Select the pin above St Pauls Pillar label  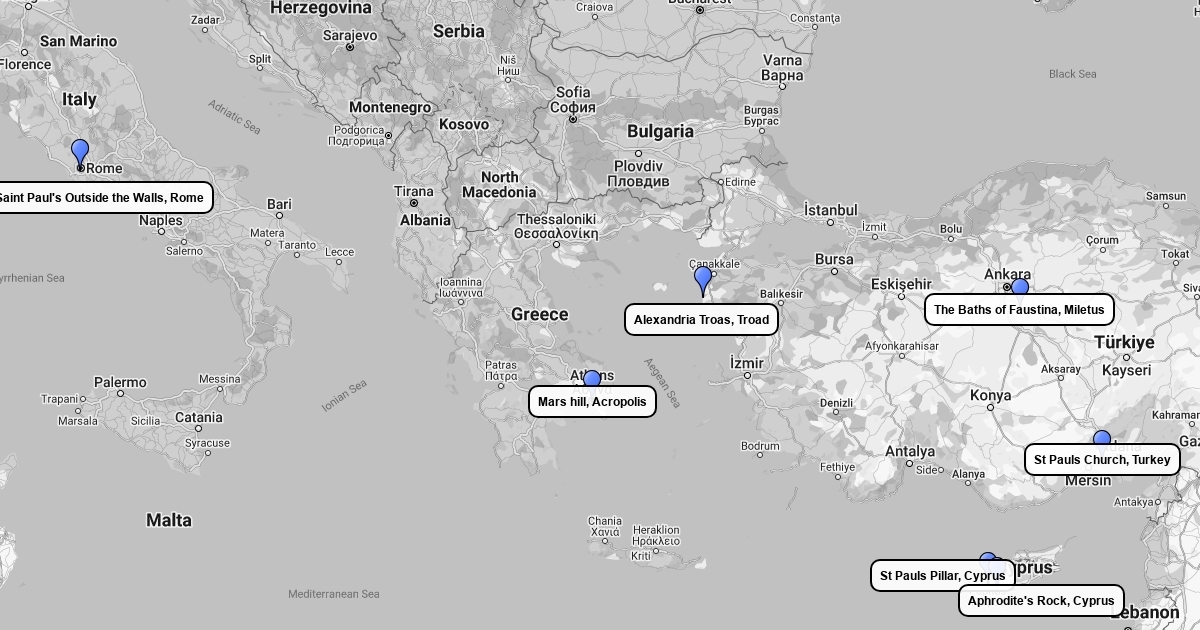(x=987, y=558)
